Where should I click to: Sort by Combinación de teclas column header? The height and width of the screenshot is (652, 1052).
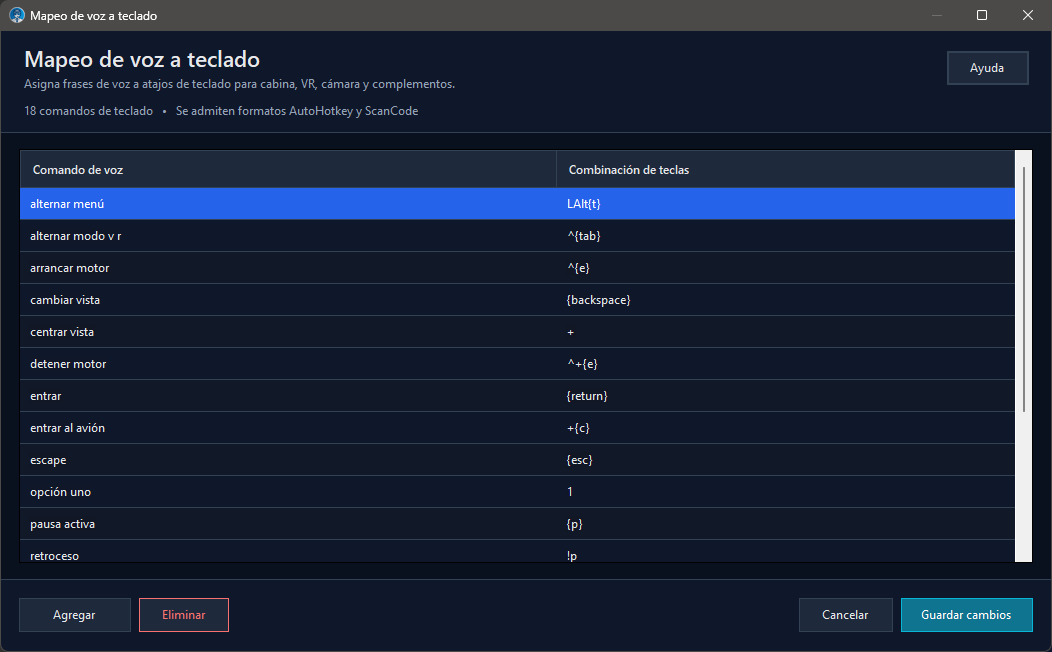pyautogui.click(x=786, y=170)
